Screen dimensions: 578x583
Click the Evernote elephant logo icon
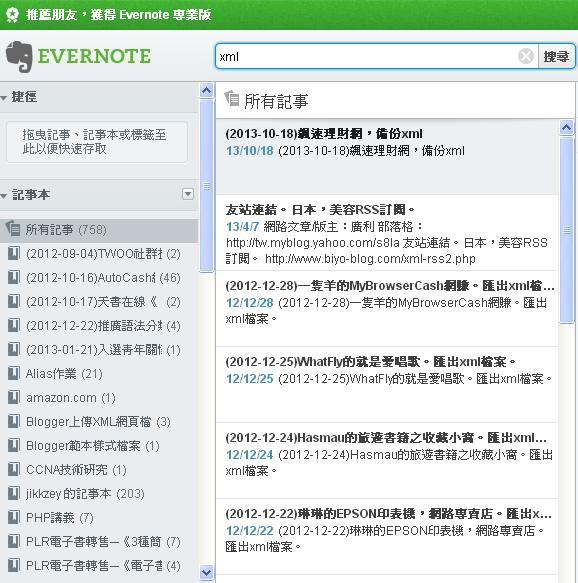(19, 57)
